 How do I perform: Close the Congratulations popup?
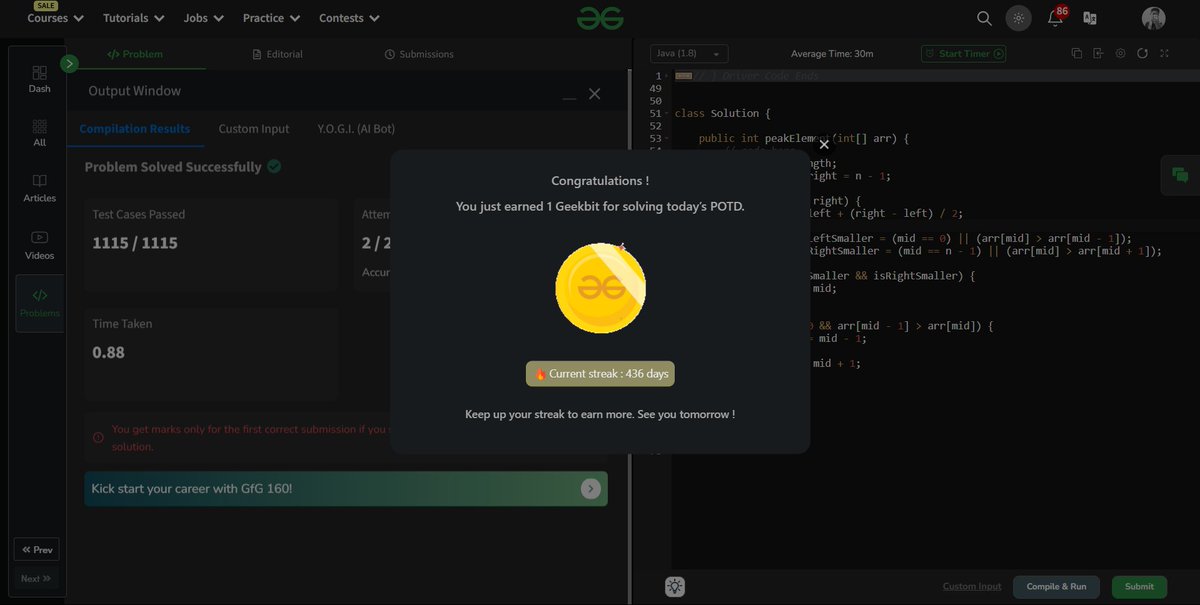point(824,145)
